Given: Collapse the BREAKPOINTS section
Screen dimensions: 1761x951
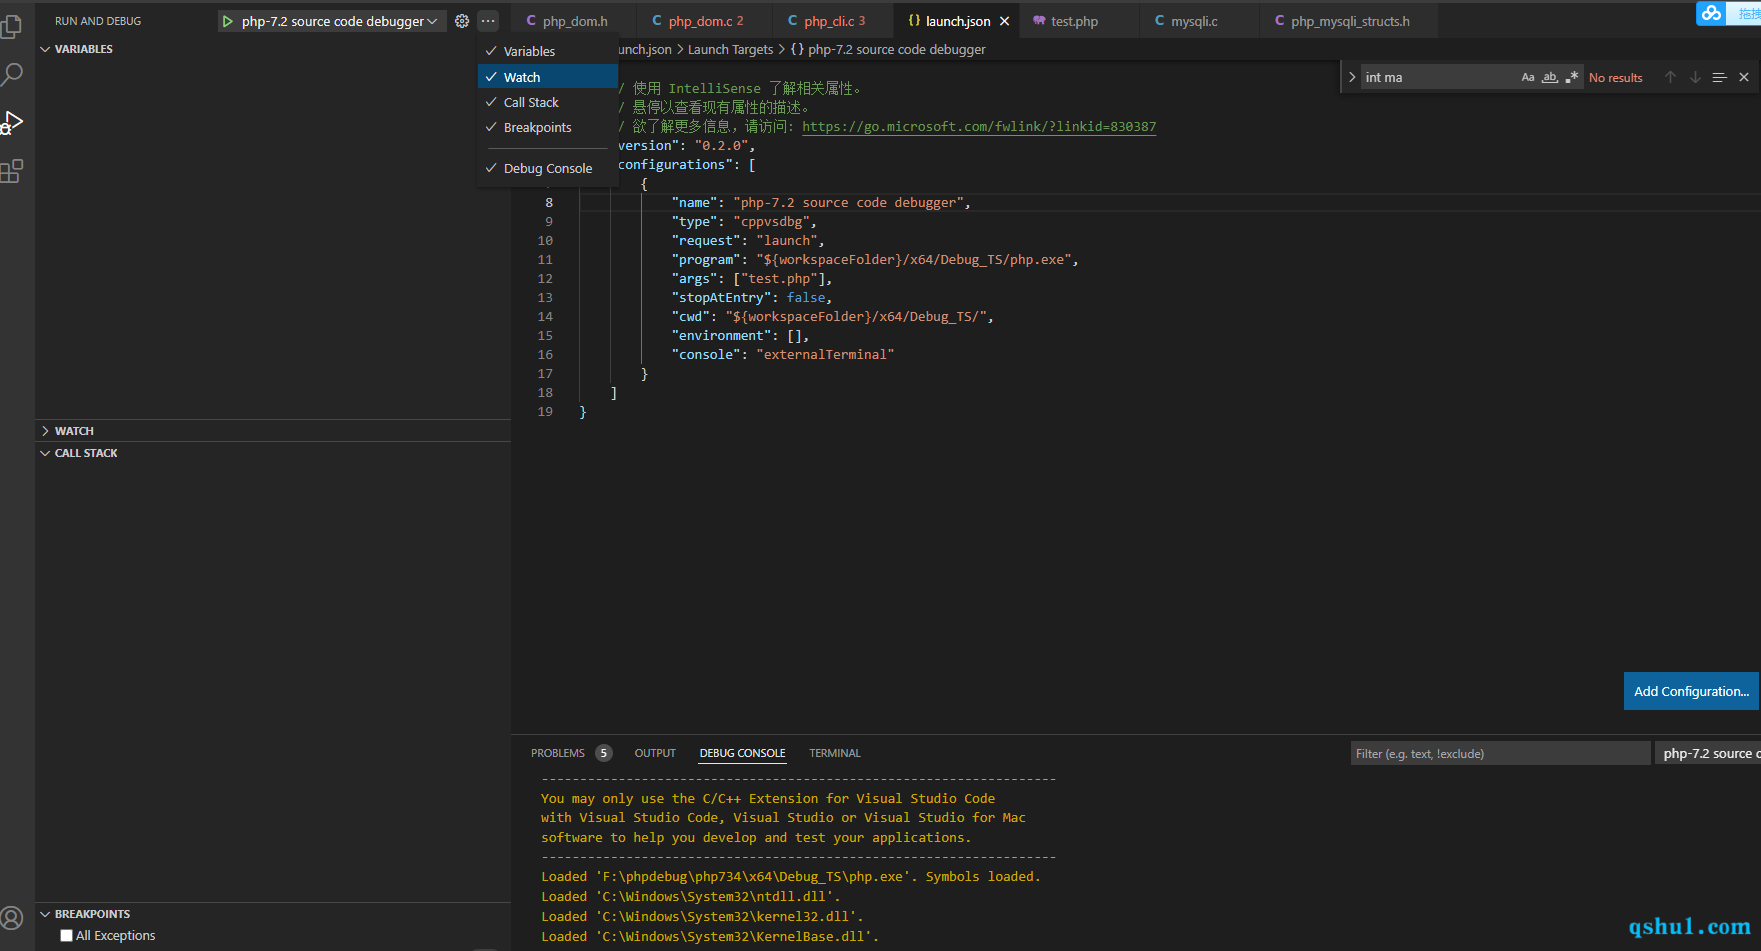Looking at the screenshot, I should [x=273, y=914].
